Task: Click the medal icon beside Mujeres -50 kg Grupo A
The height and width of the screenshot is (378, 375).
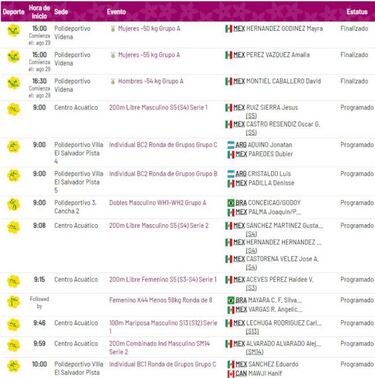Action: [113, 29]
